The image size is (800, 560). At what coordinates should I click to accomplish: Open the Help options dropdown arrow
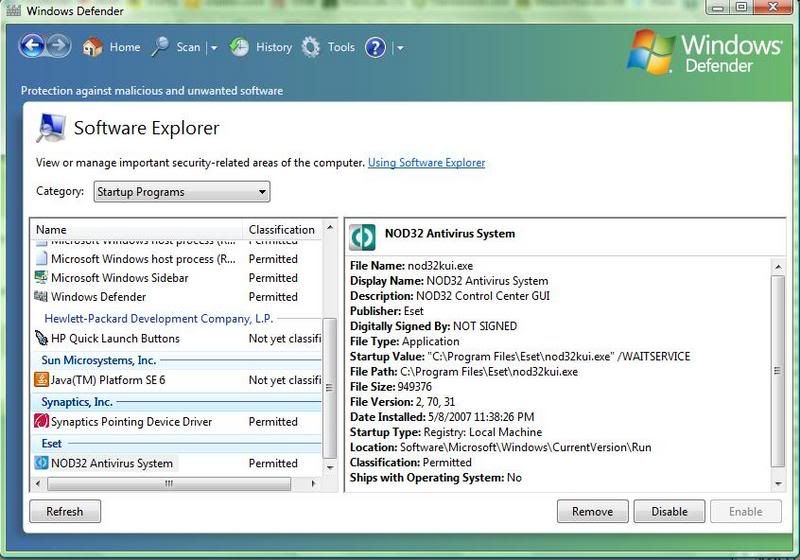(x=401, y=48)
